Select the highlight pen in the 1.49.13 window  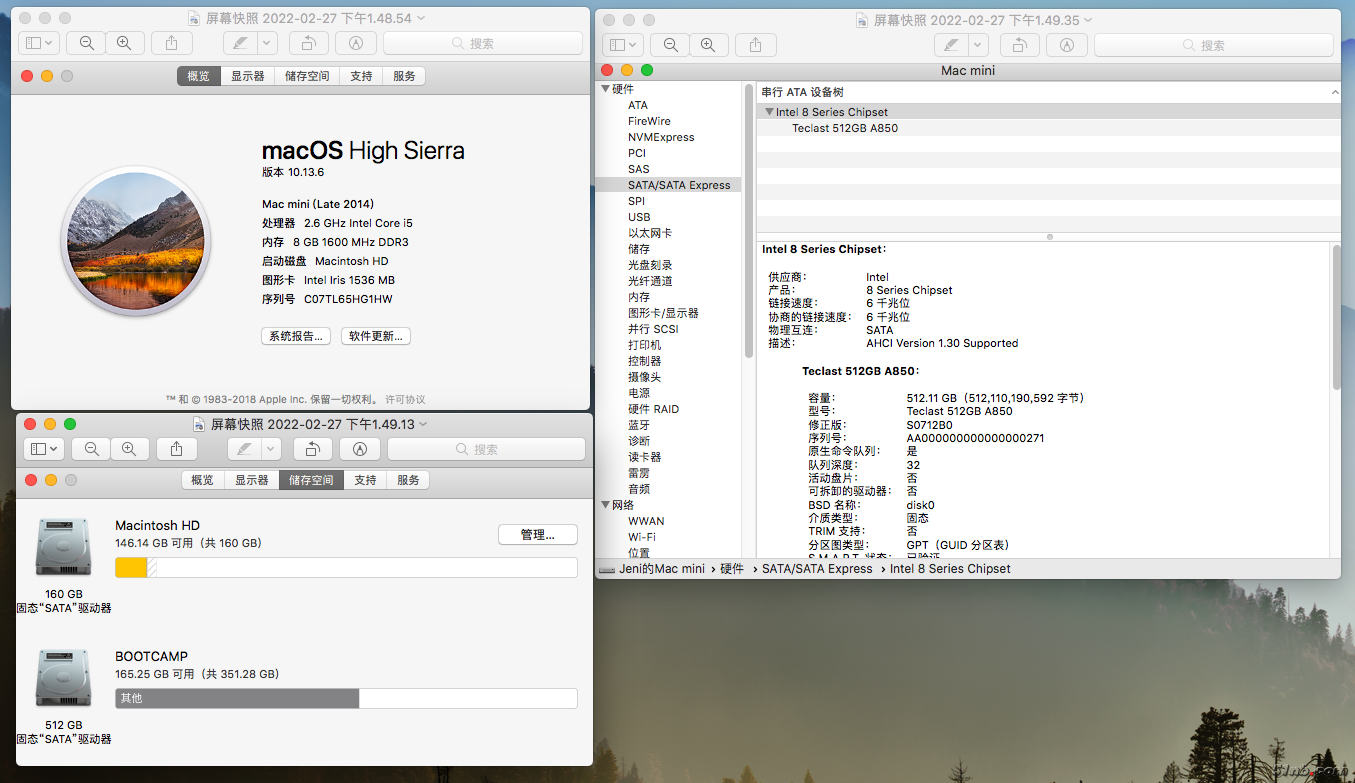[244, 449]
